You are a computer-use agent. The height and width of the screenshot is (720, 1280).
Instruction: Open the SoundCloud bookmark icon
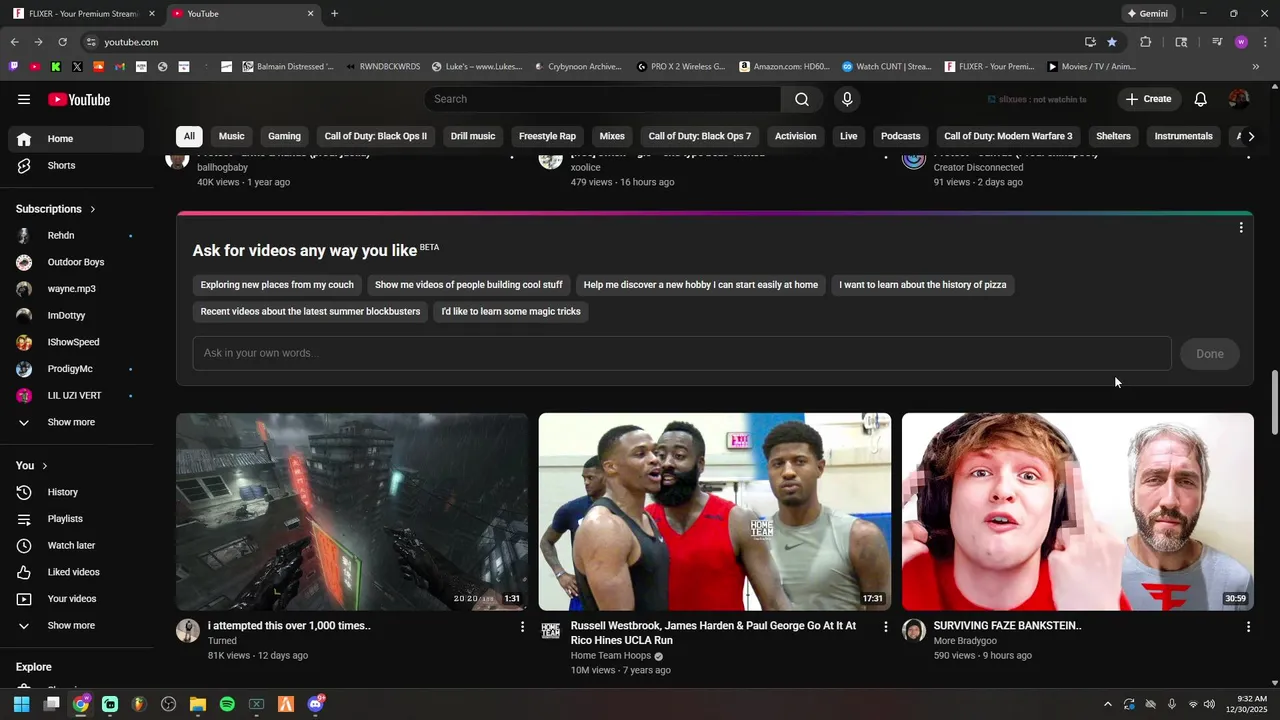point(98,67)
